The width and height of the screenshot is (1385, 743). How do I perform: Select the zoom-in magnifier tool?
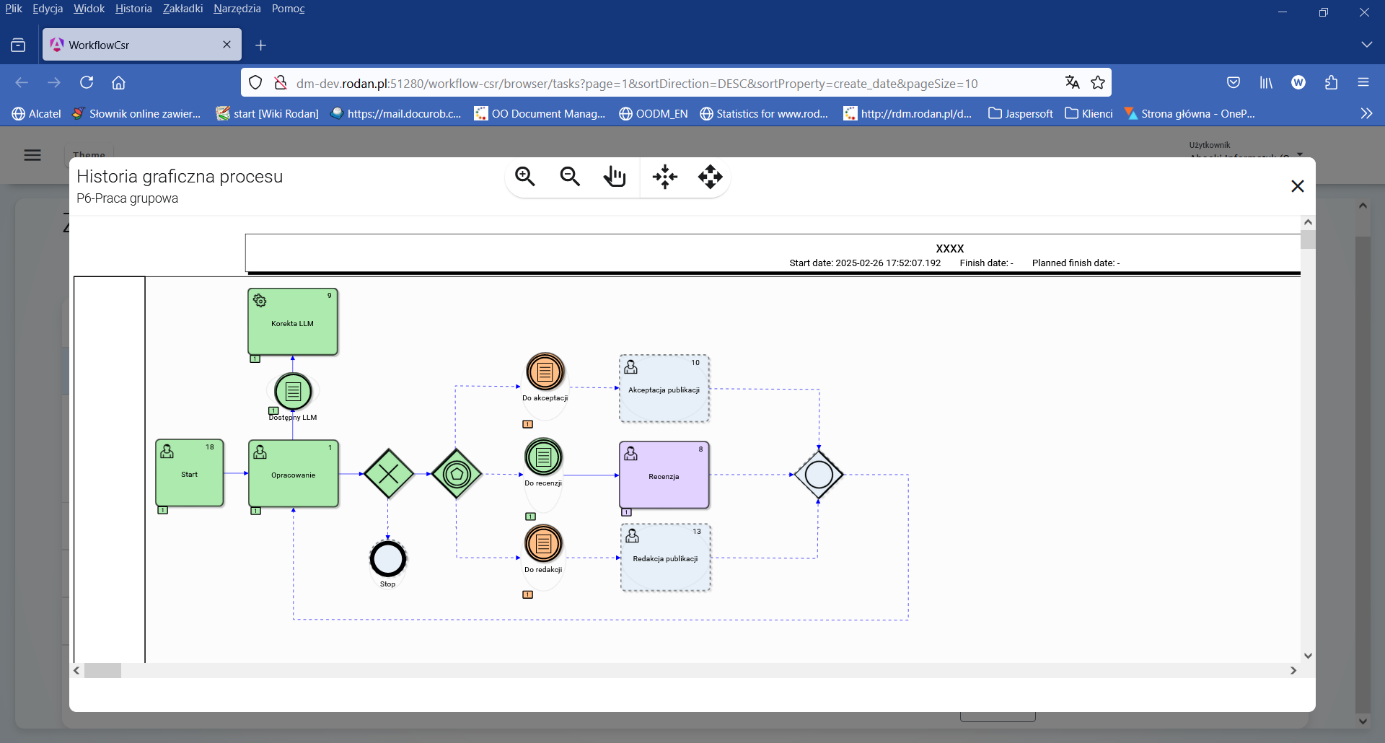(525, 176)
